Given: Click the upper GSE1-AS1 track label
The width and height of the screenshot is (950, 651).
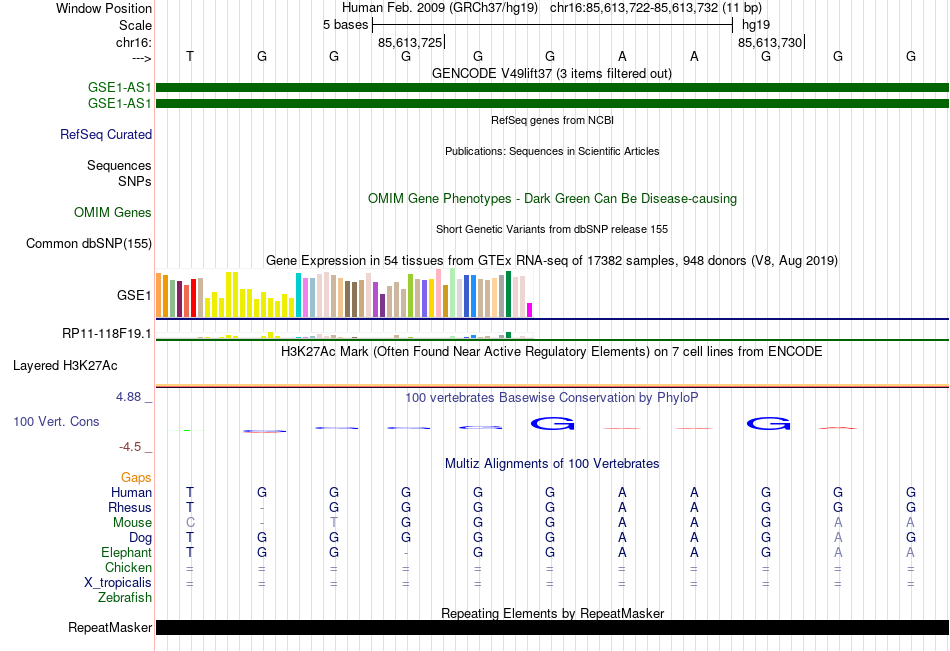Looking at the screenshot, I should (x=119, y=87).
